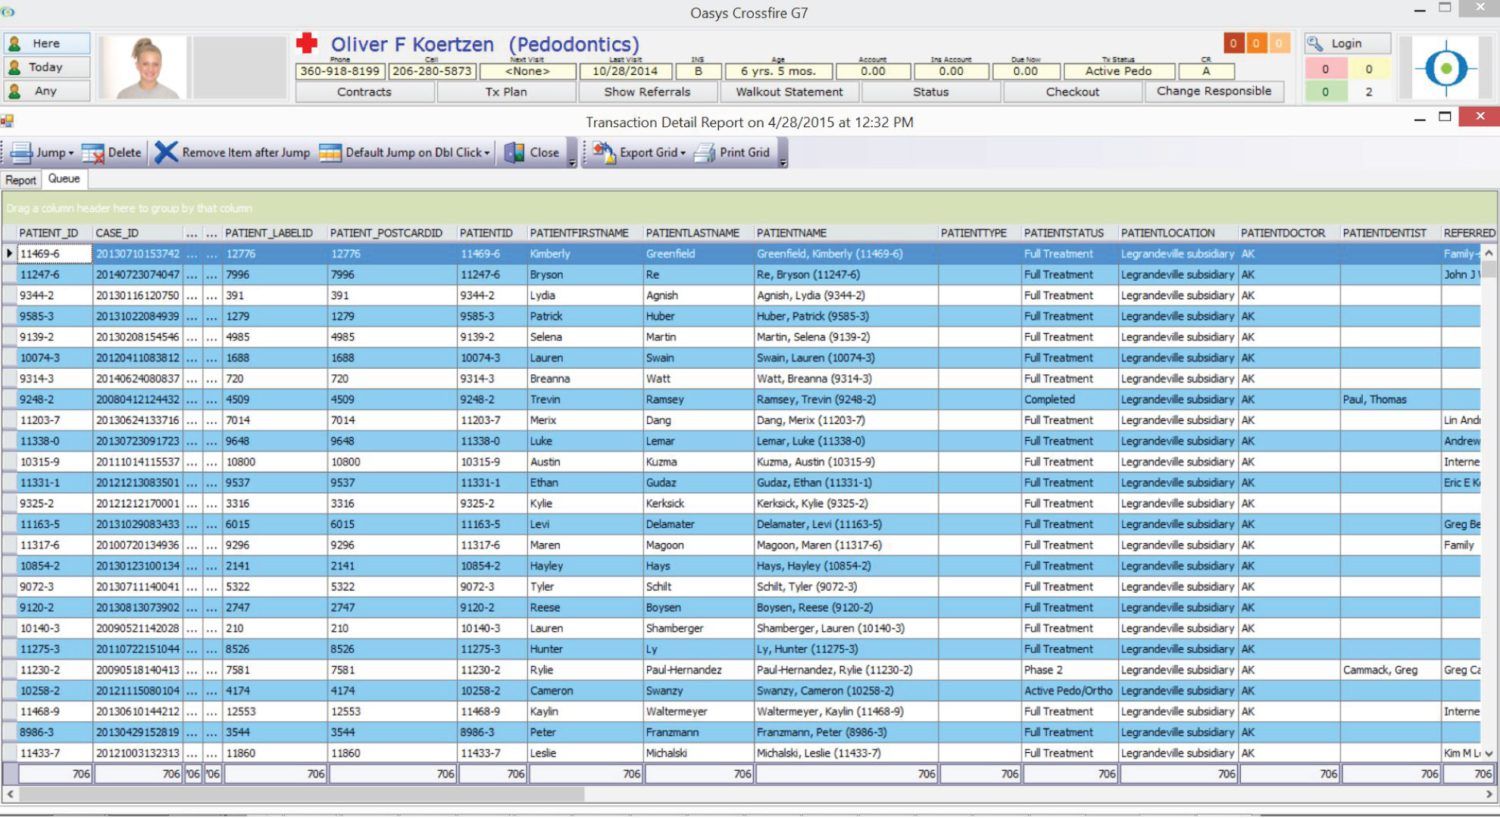Click the Close report icon
Image resolution: width=1500 pixels, height=818 pixels.
(513, 152)
